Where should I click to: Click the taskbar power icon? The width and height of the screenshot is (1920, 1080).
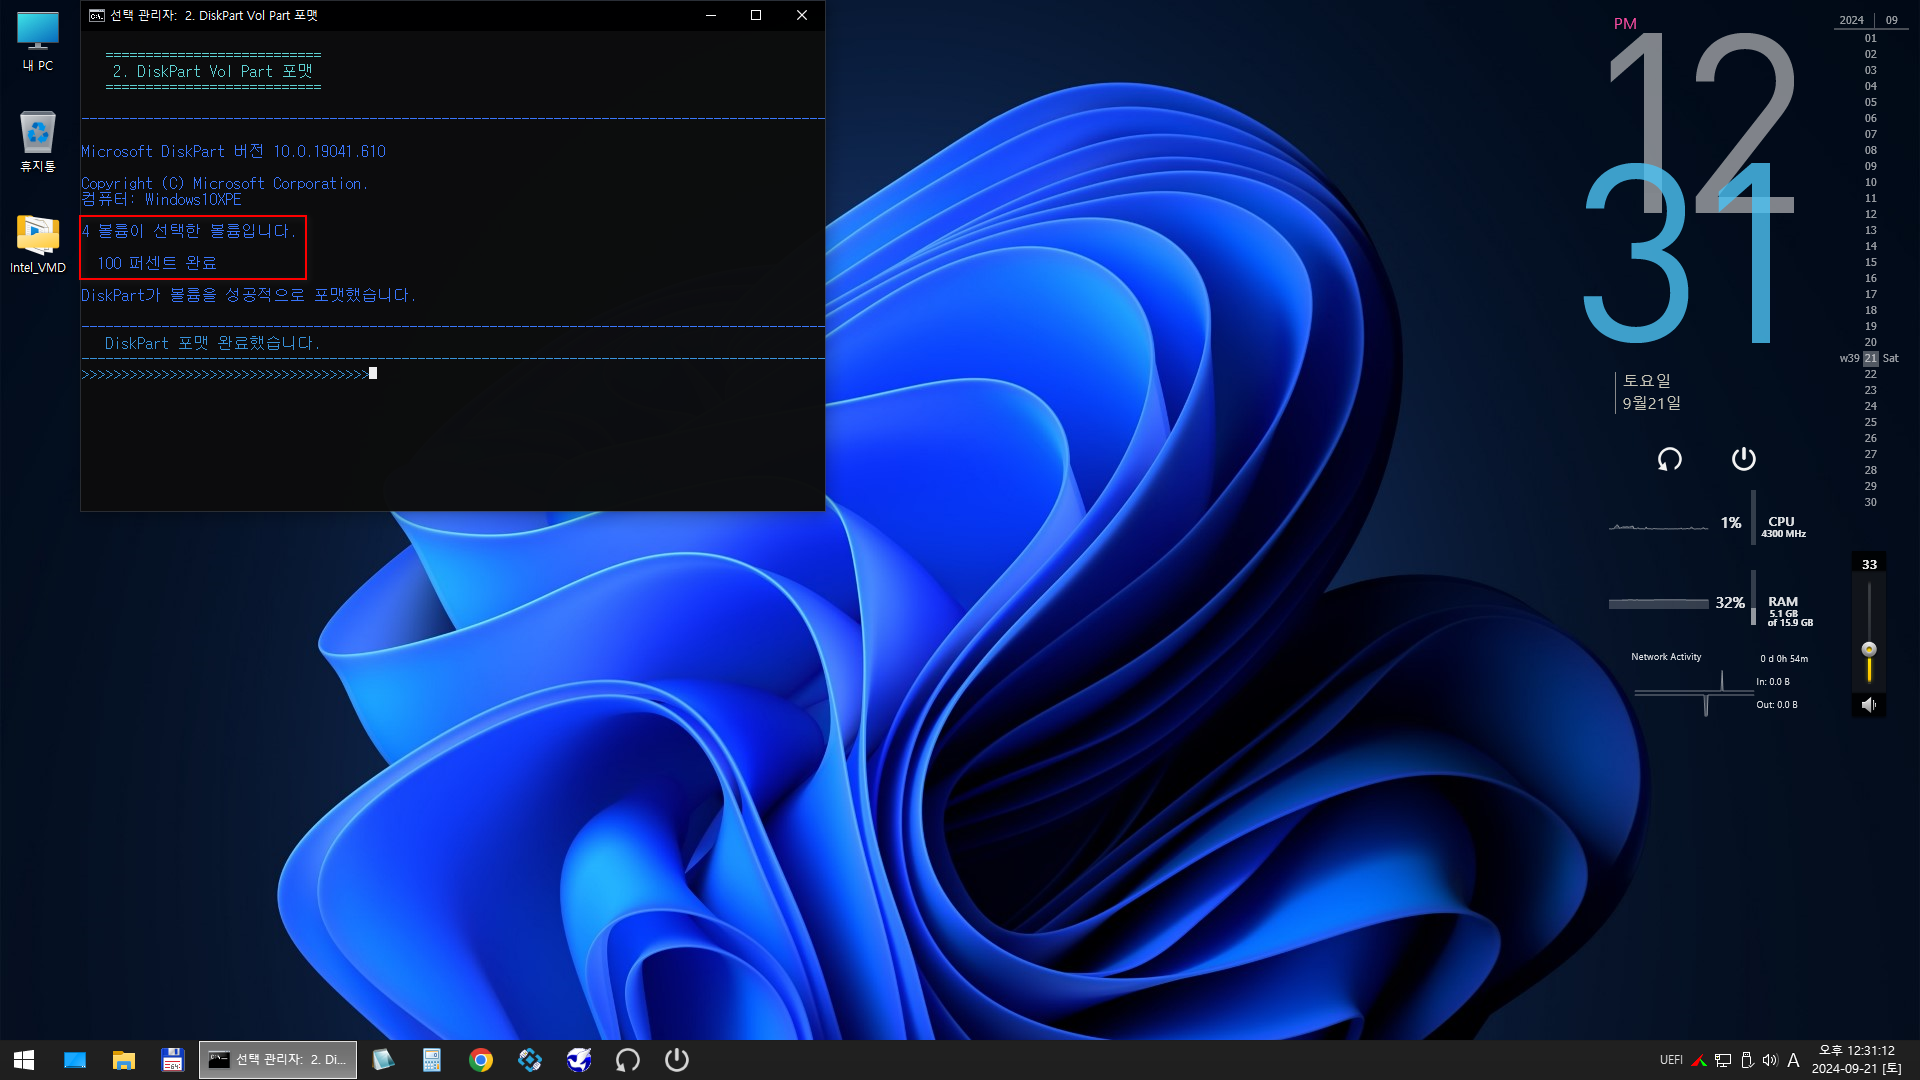click(677, 1060)
